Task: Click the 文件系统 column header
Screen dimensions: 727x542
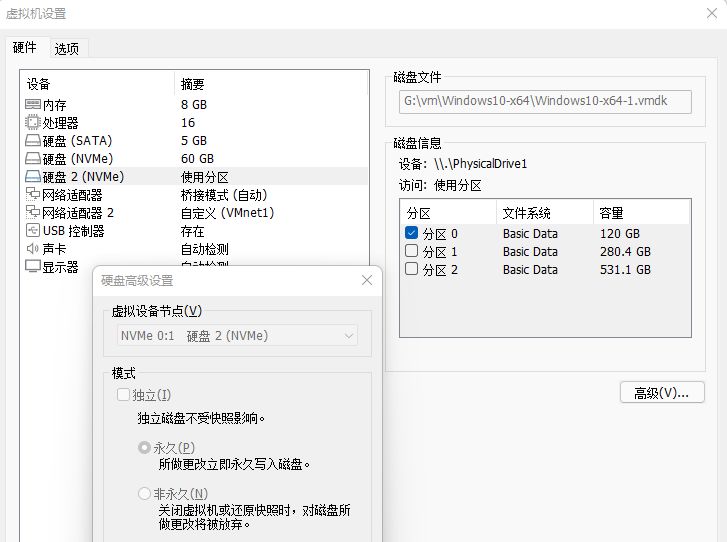Action: click(526, 213)
